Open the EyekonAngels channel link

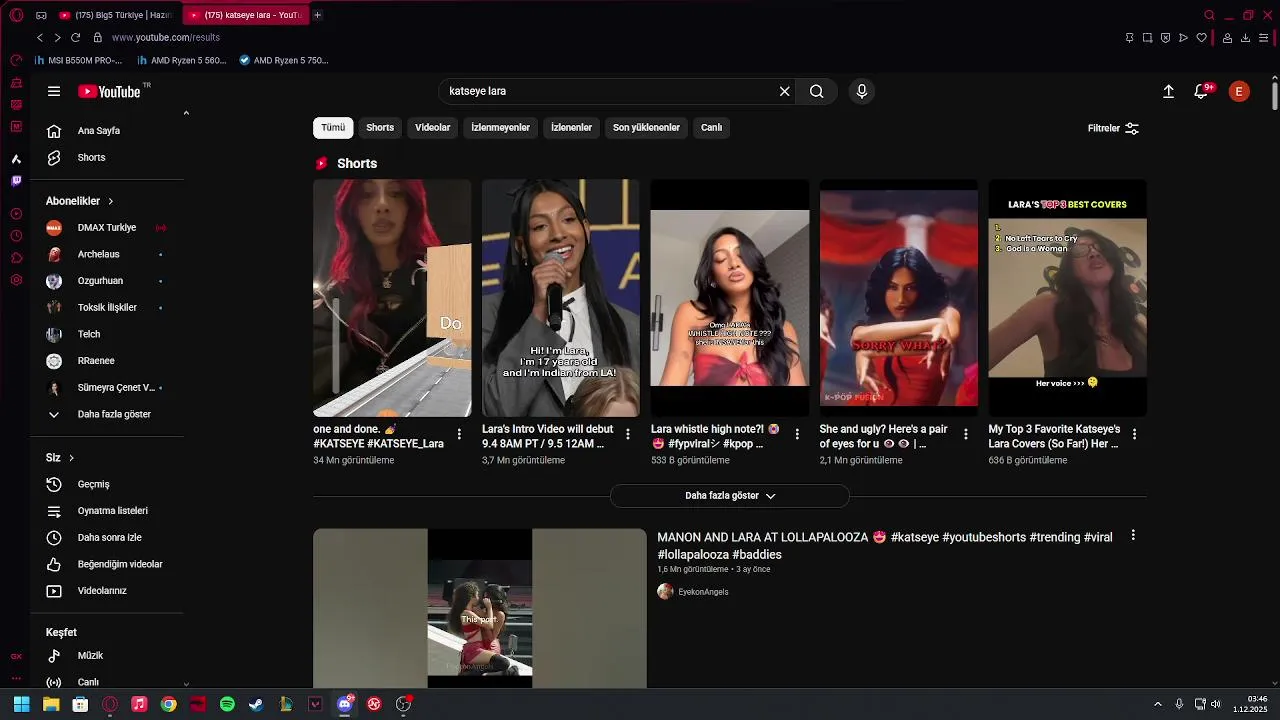pyautogui.click(x=703, y=592)
